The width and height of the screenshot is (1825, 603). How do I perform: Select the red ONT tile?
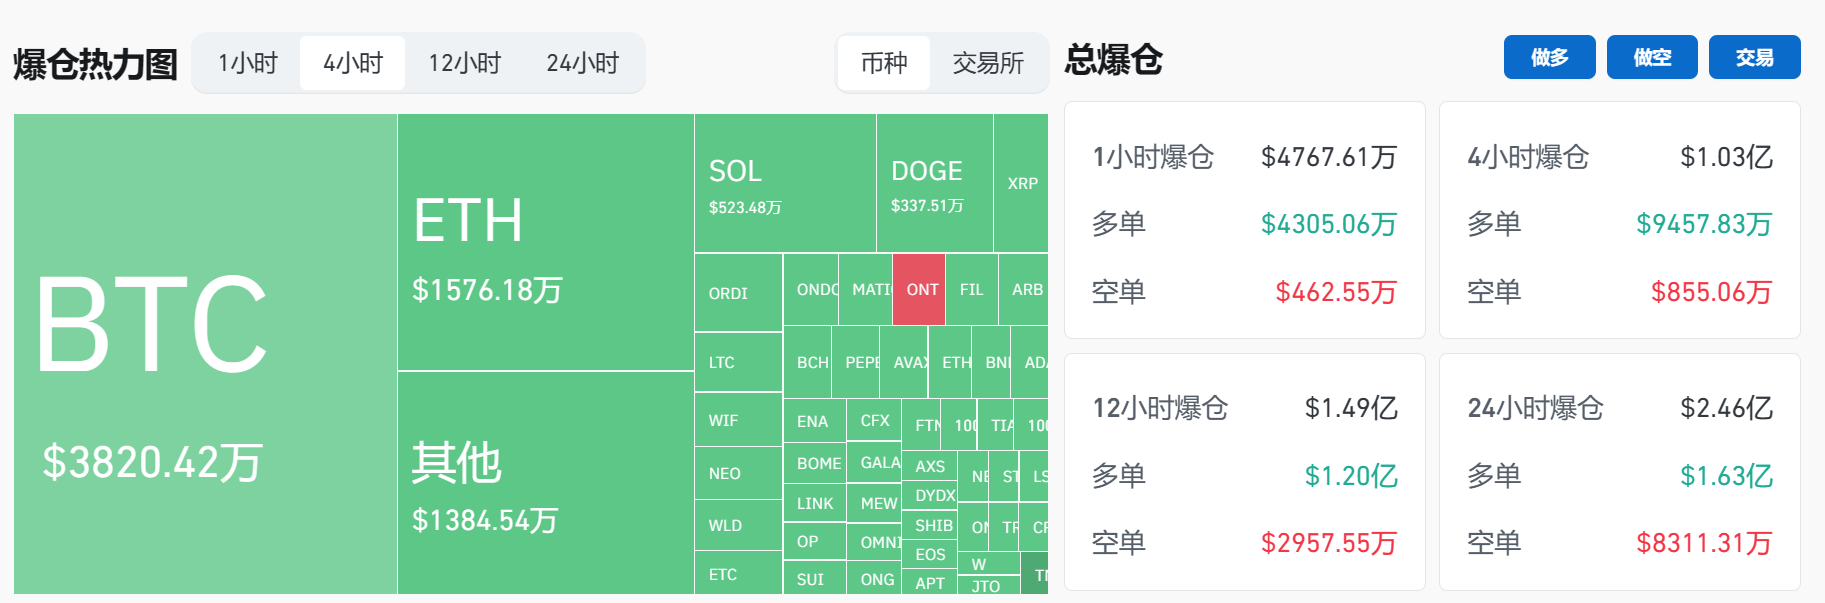919,289
